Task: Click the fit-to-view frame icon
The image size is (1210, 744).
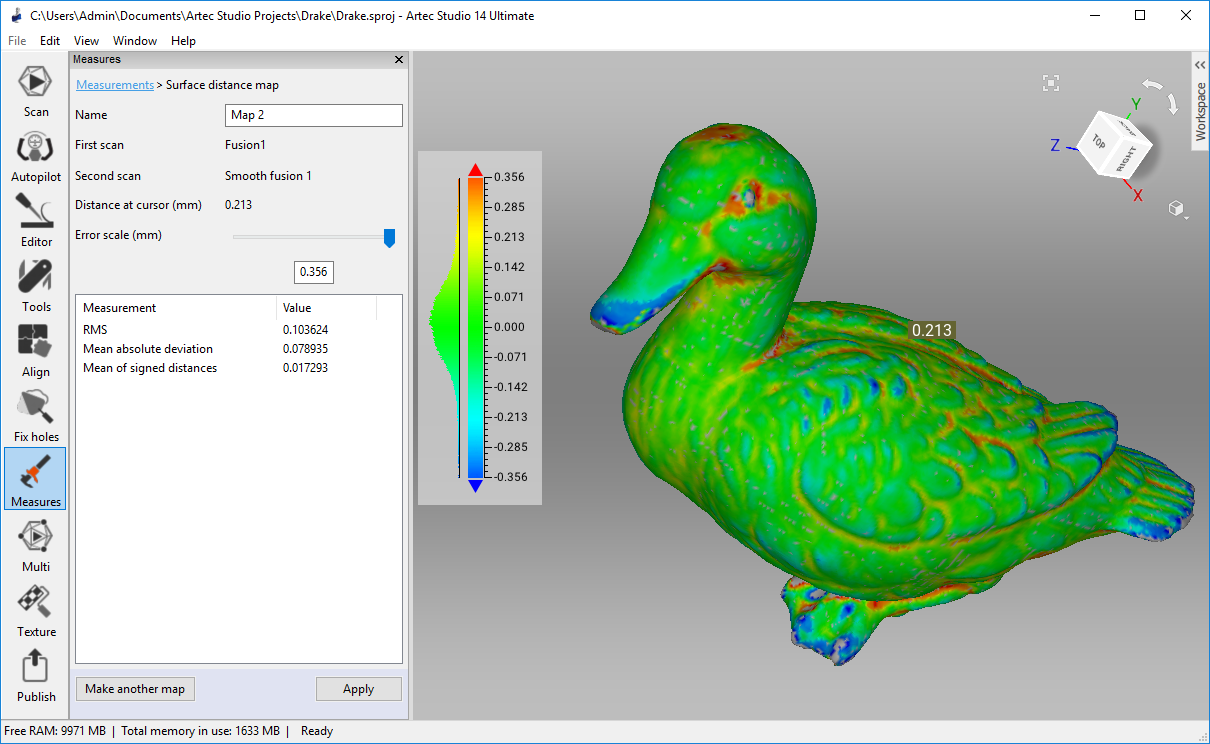Action: (x=1050, y=83)
